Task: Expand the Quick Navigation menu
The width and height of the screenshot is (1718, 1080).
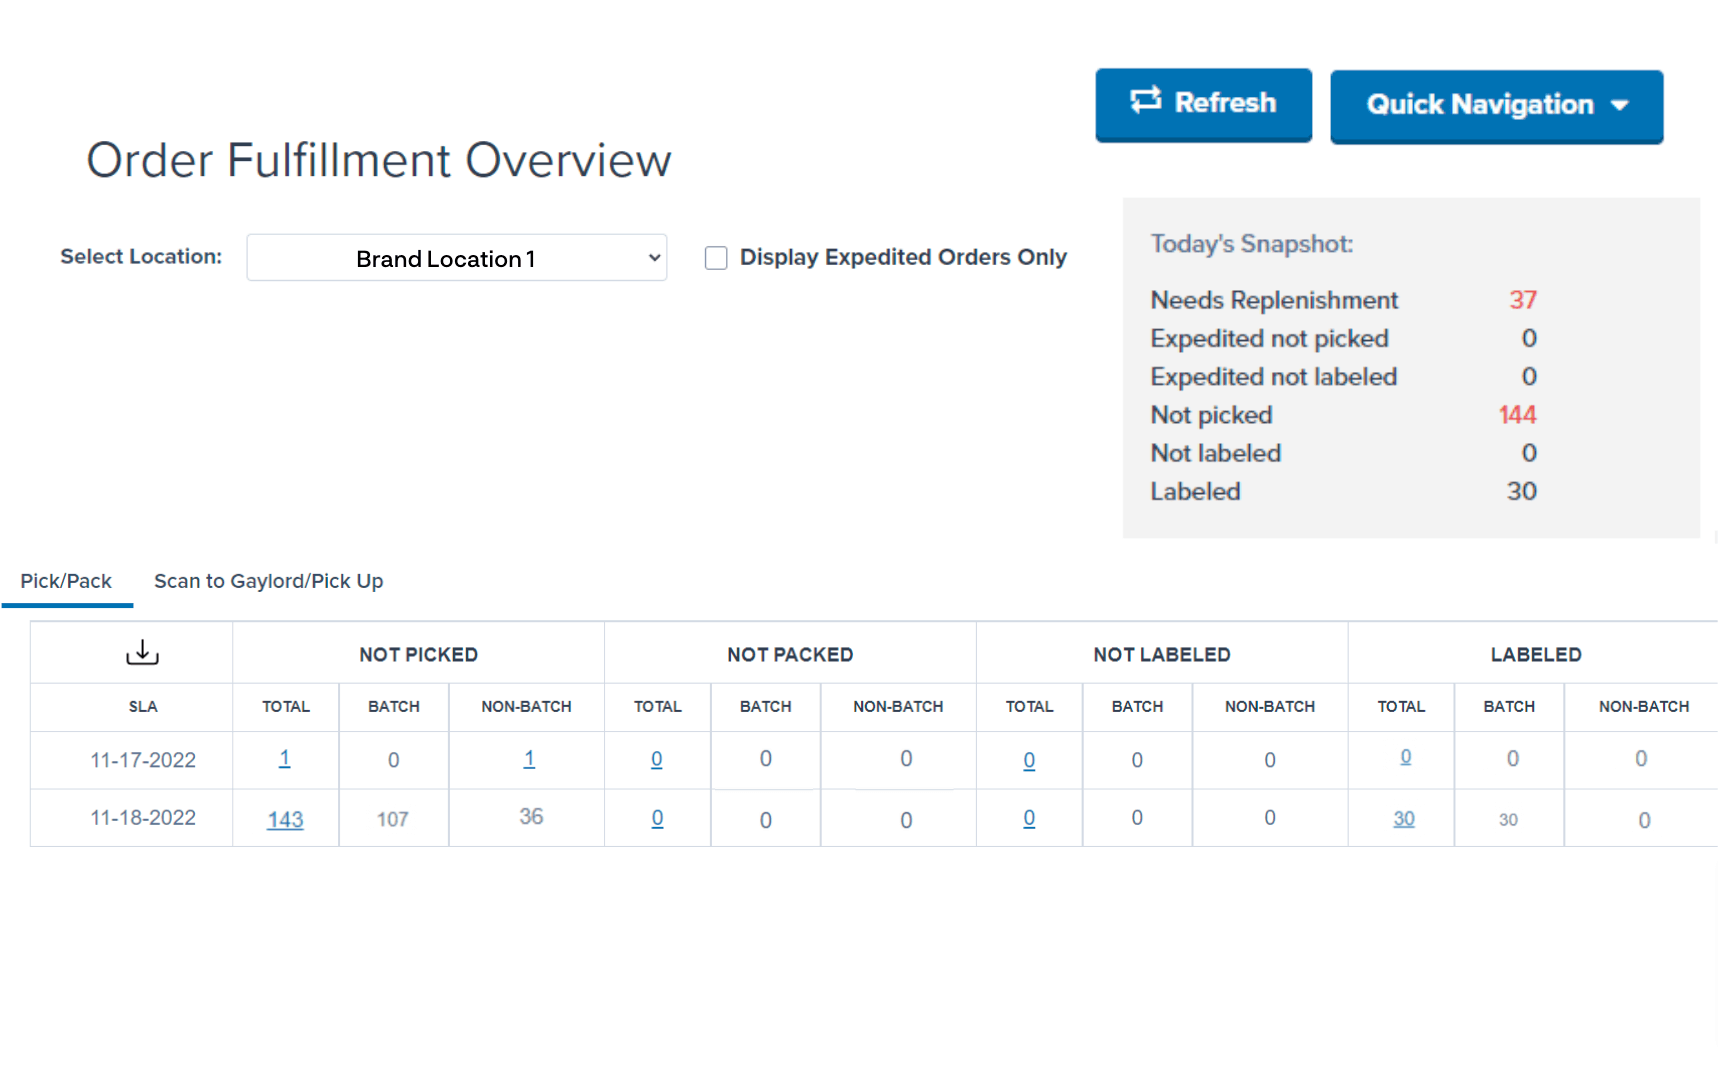Action: tap(1495, 105)
